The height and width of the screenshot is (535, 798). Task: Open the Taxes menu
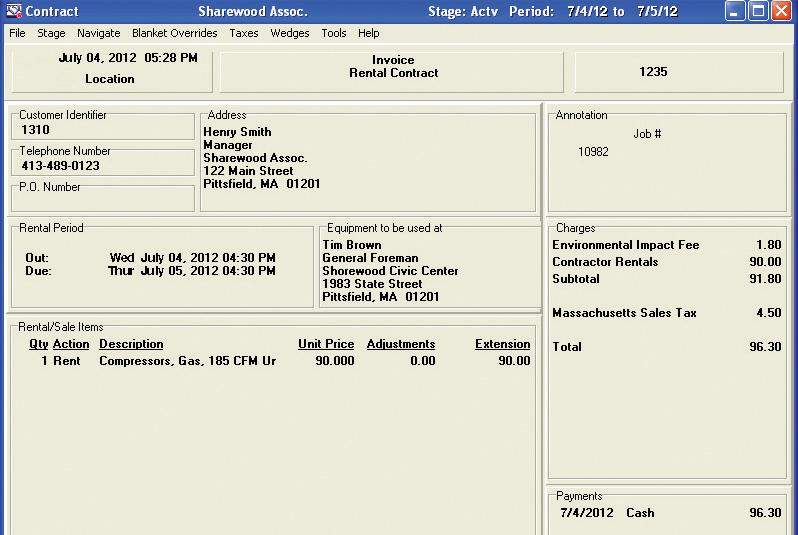(244, 33)
